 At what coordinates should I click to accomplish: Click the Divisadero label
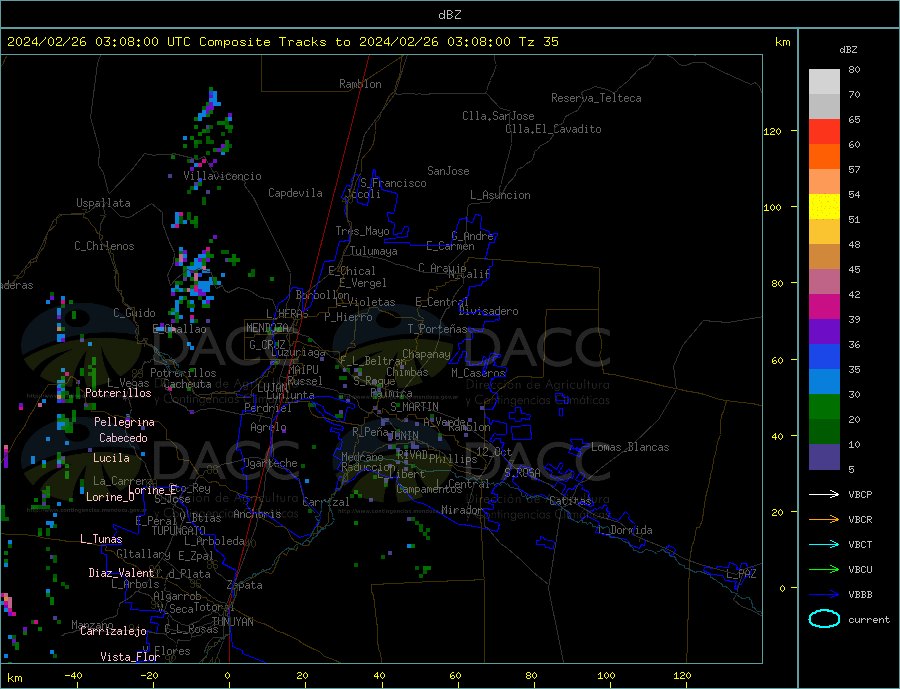tap(488, 311)
